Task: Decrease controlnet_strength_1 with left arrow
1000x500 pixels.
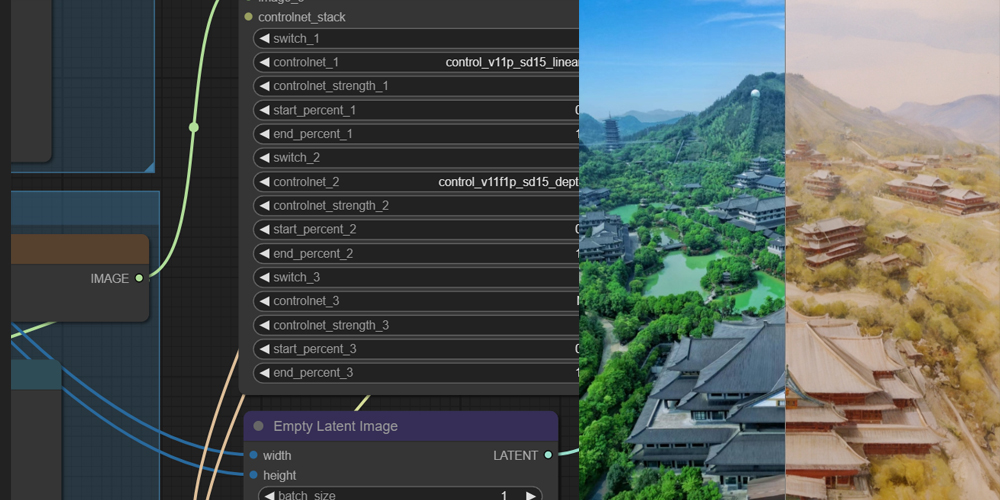Action: pos(264,86)
